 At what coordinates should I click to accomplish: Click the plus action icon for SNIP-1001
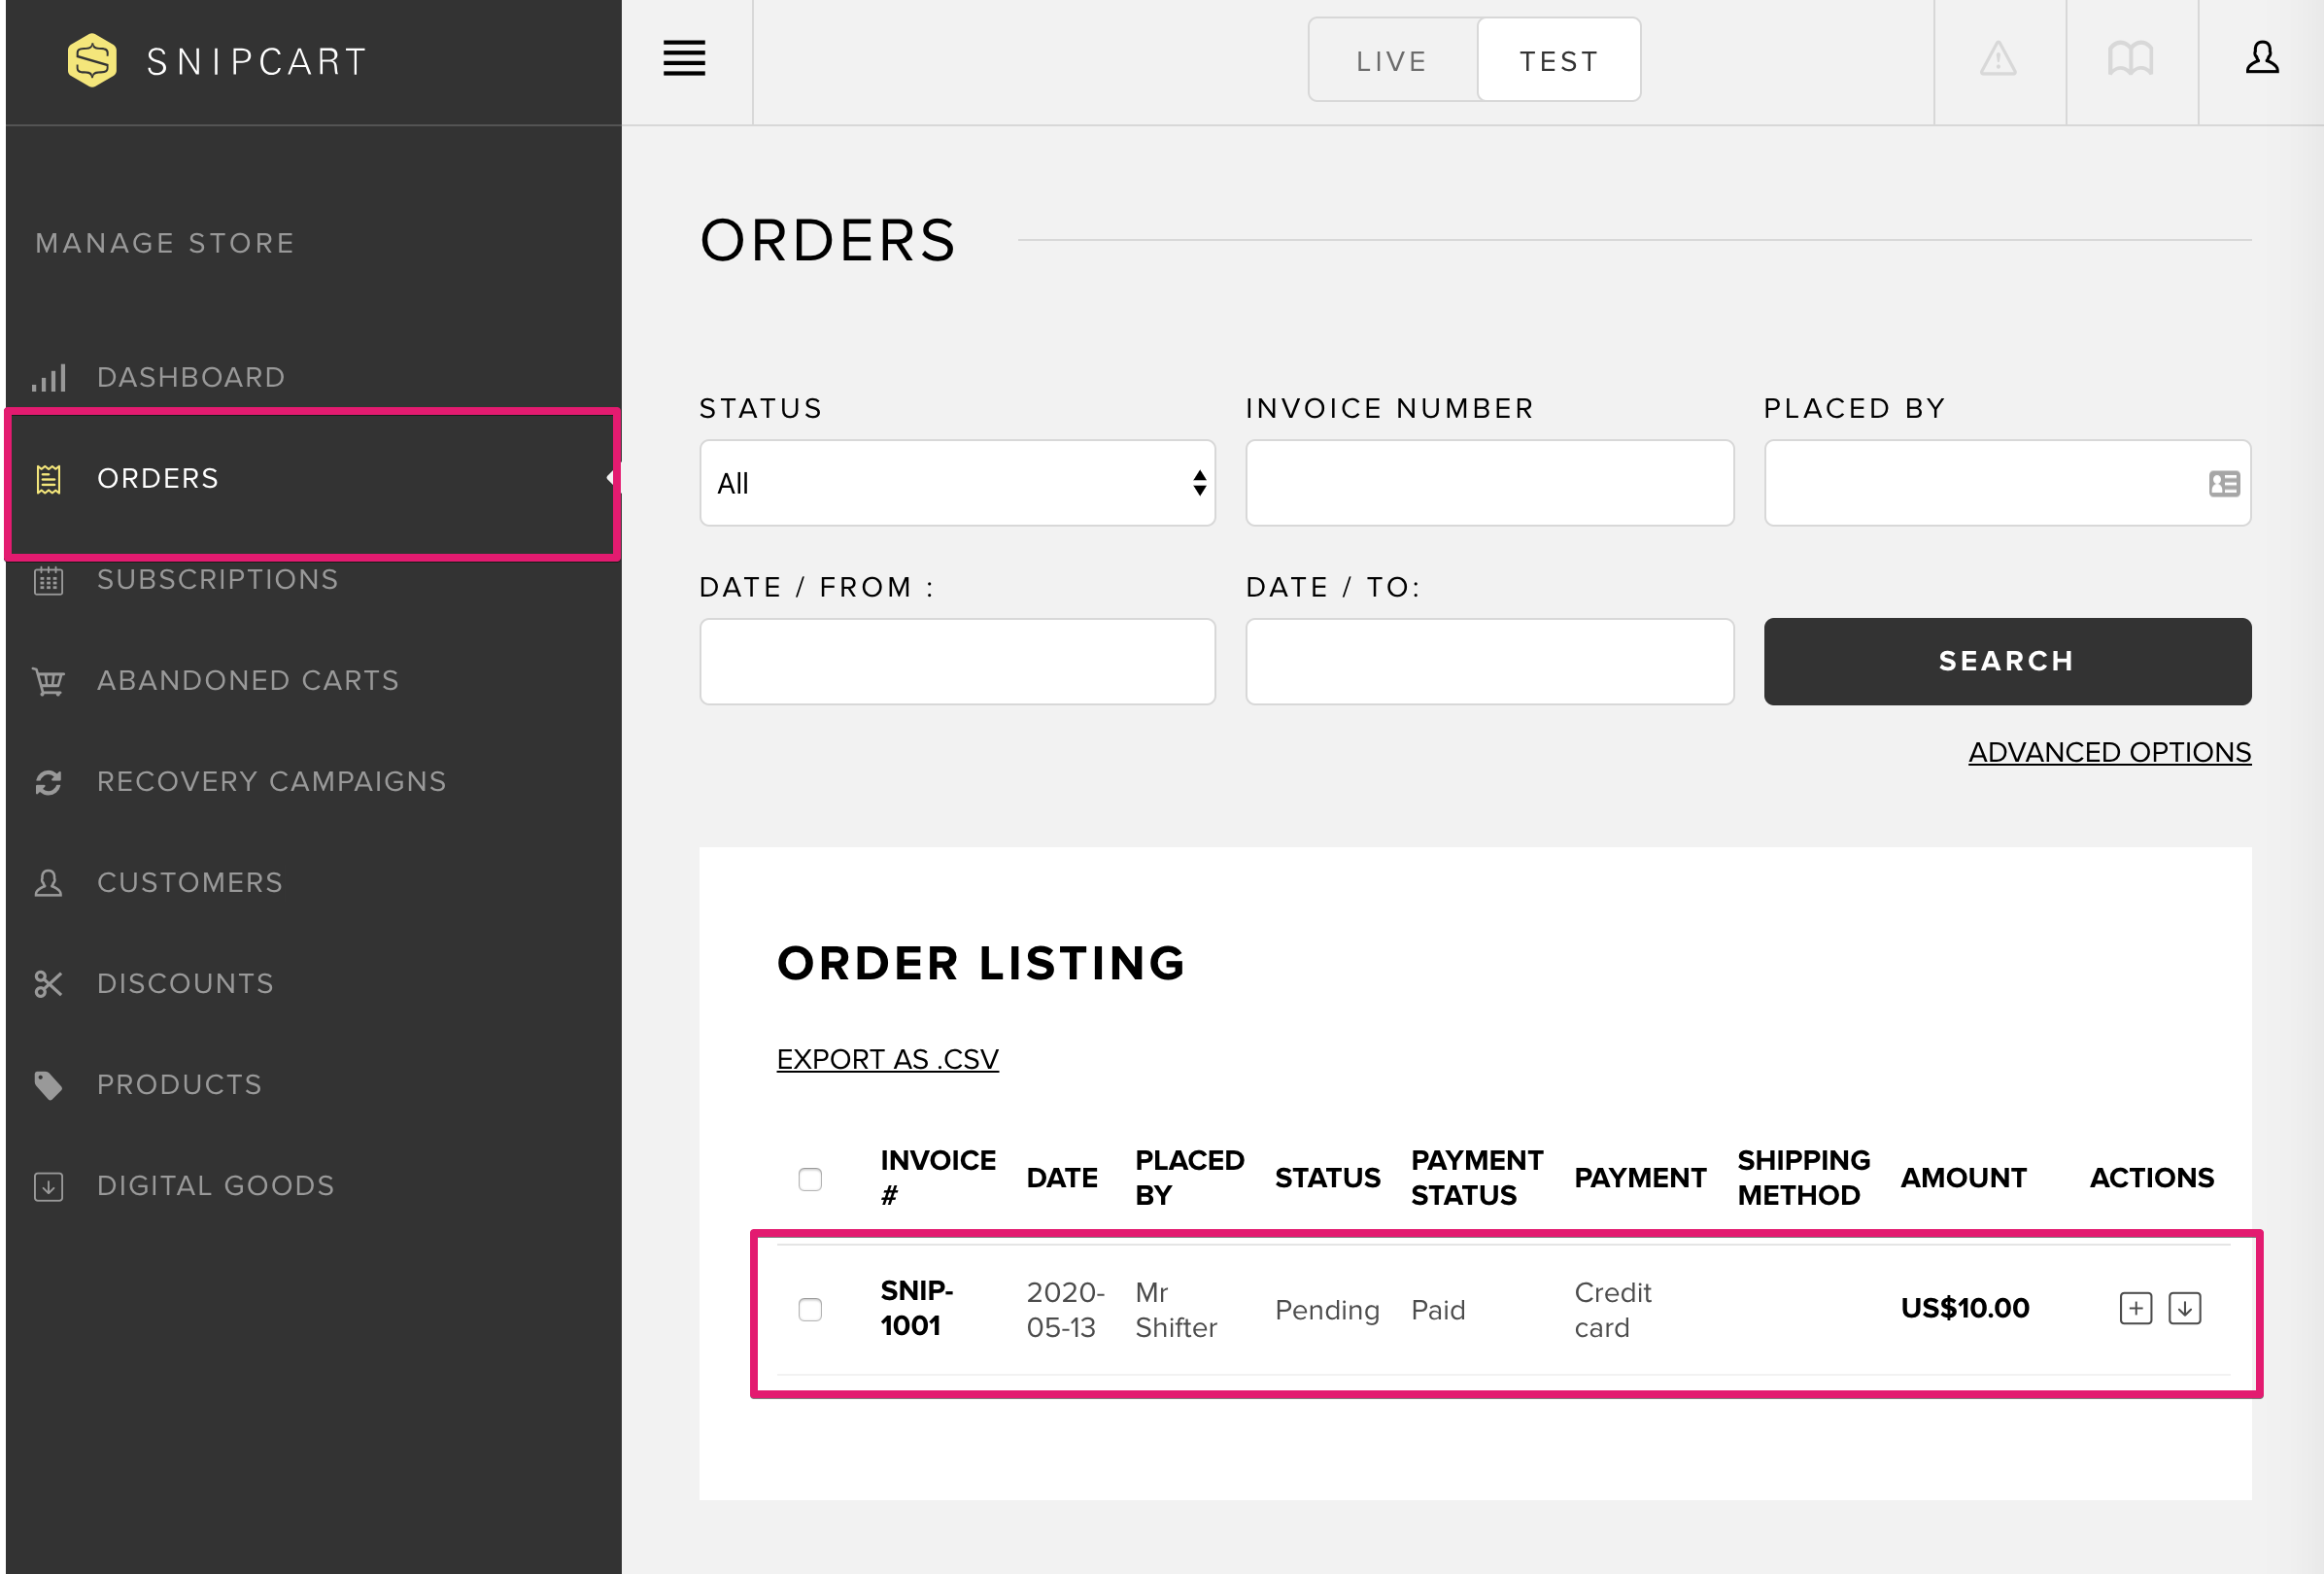pyautogui.click(x=2135, y=1308)
